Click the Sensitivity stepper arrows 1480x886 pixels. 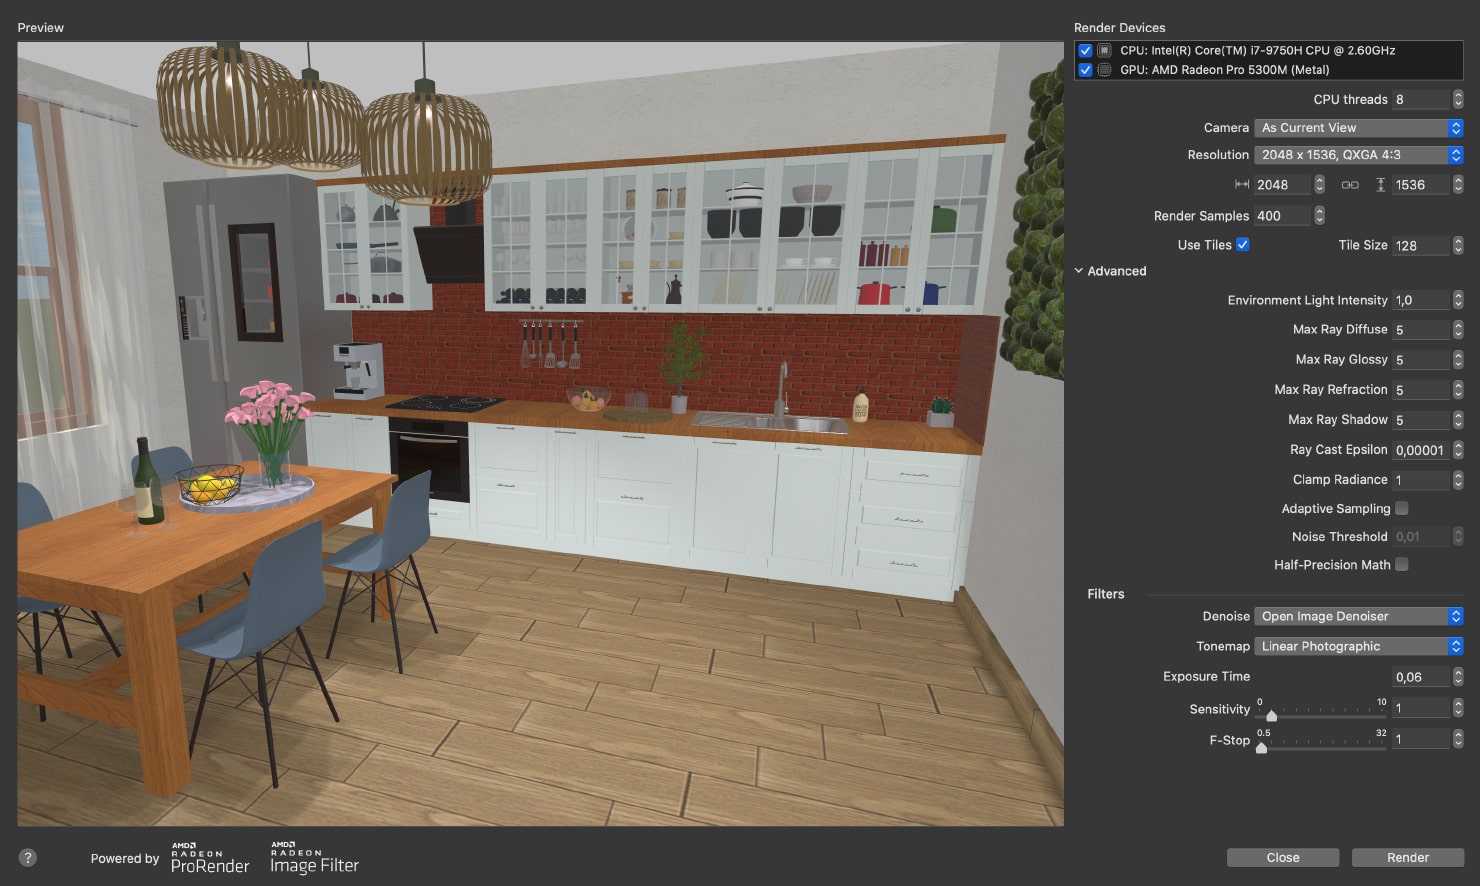[1458, 708]
